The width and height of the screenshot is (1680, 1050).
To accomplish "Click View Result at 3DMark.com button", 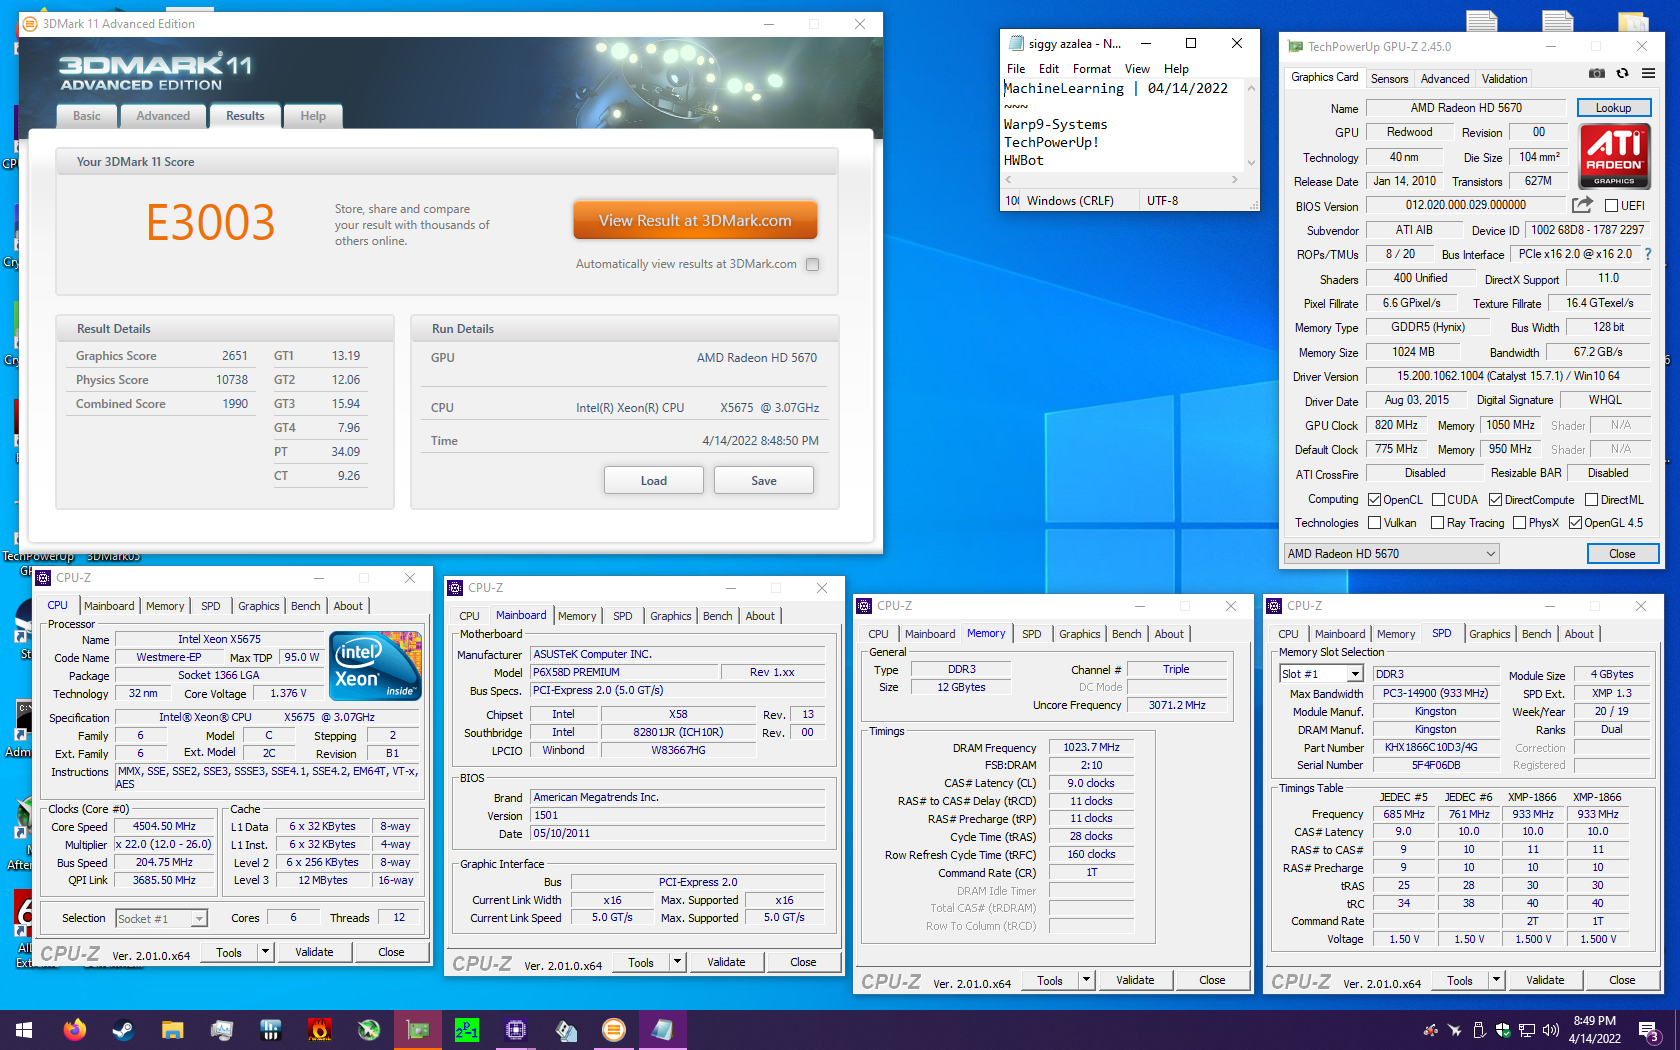I will pos(695,220).
